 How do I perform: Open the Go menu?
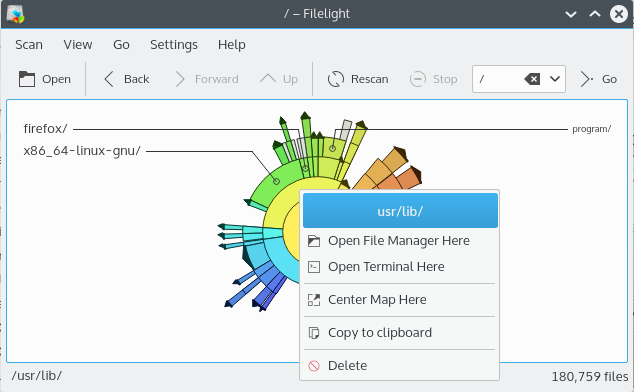[121, 44]
